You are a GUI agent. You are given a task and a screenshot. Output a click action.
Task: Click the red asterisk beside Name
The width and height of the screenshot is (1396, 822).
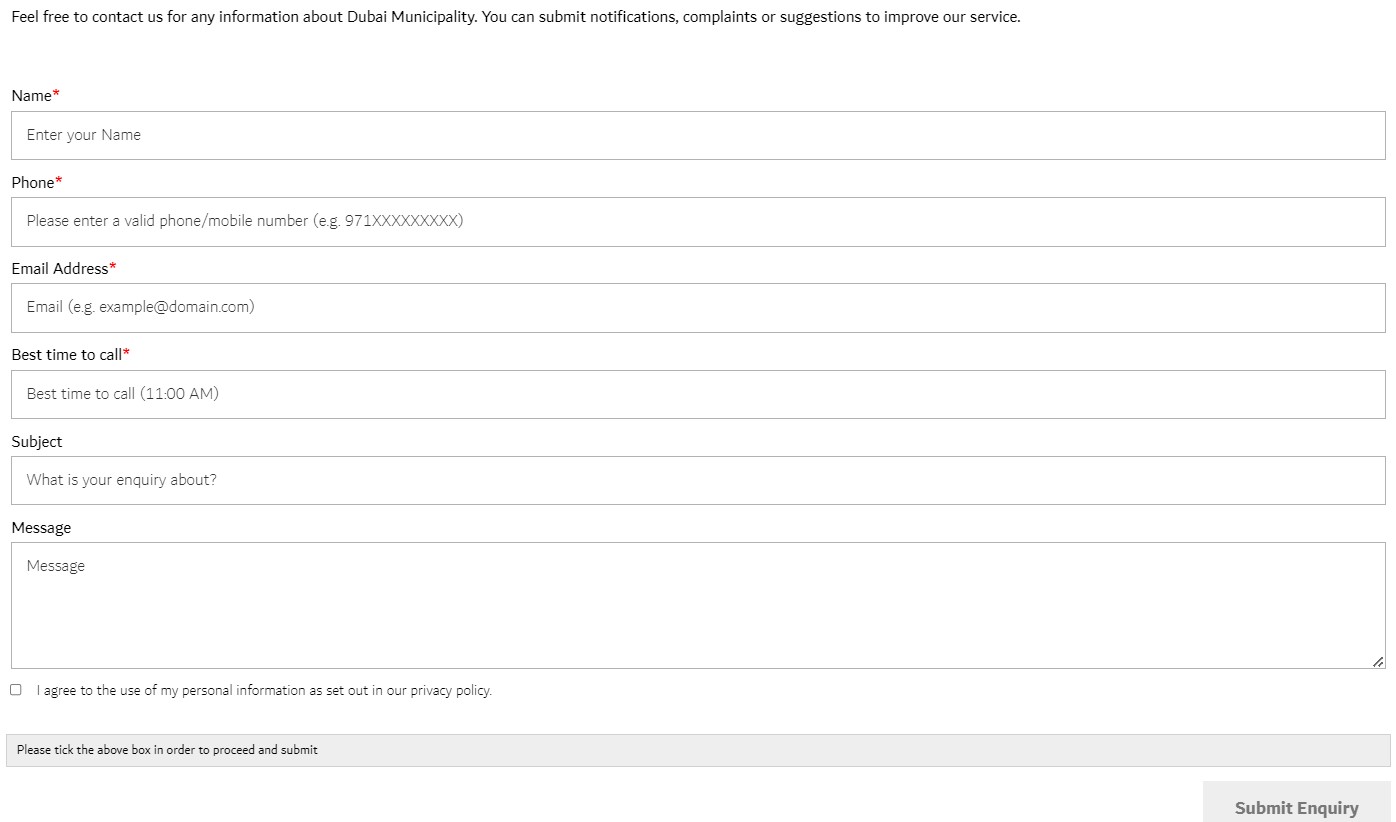coord(57,94)
